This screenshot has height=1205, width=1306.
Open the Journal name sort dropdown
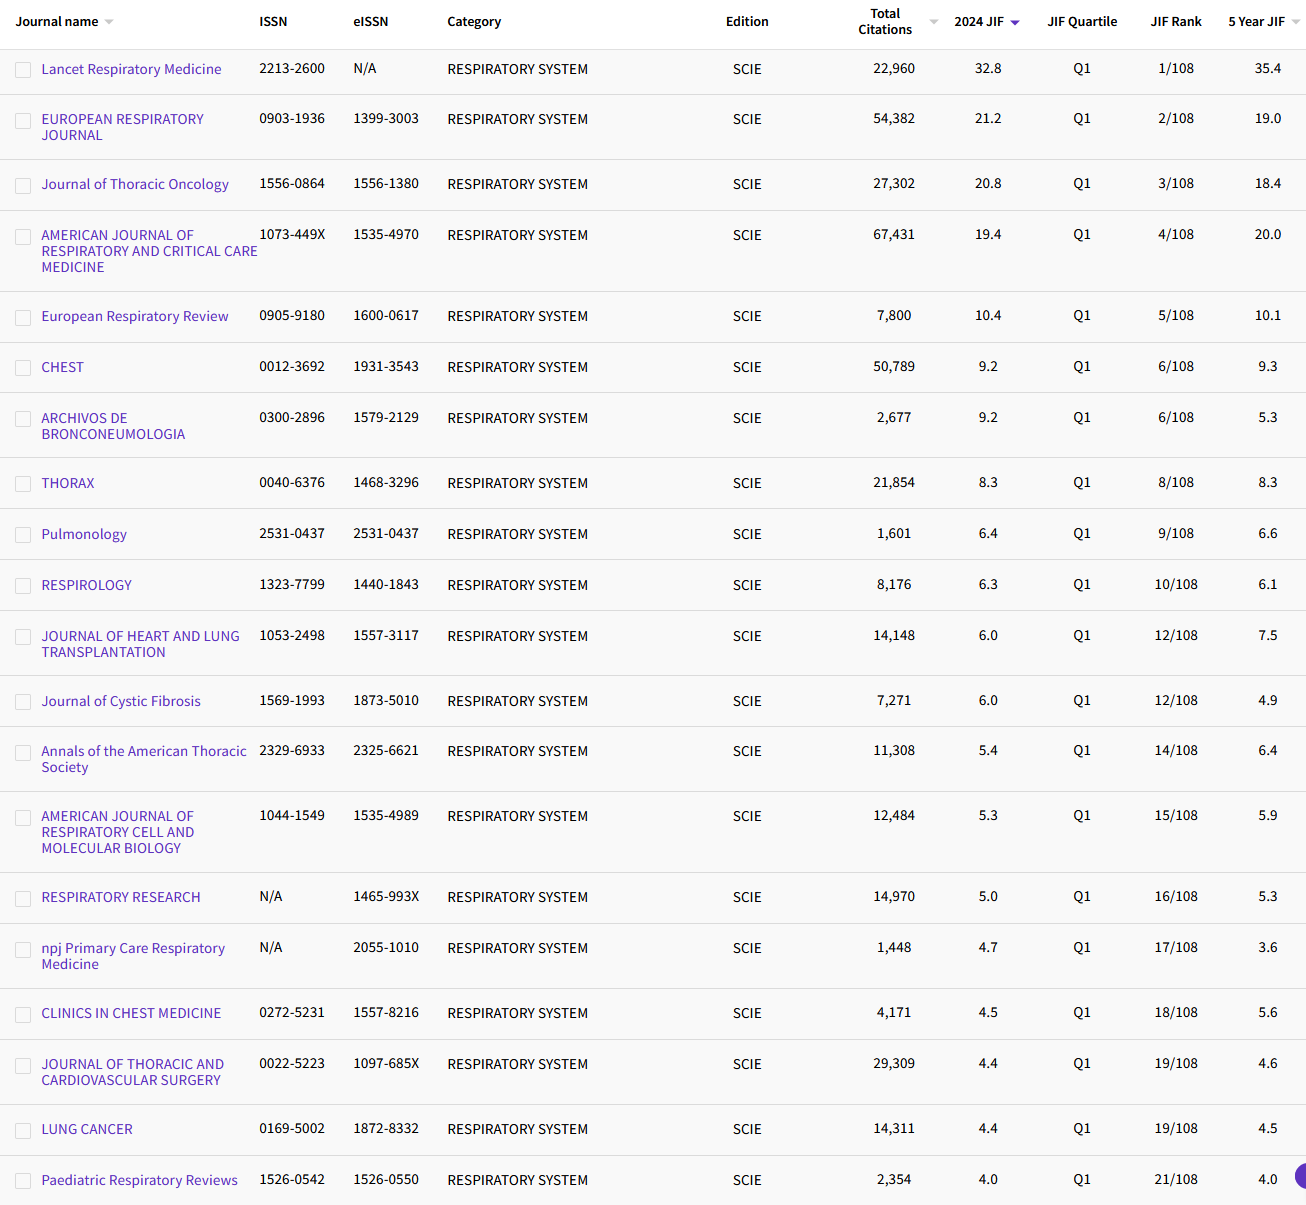110,20
